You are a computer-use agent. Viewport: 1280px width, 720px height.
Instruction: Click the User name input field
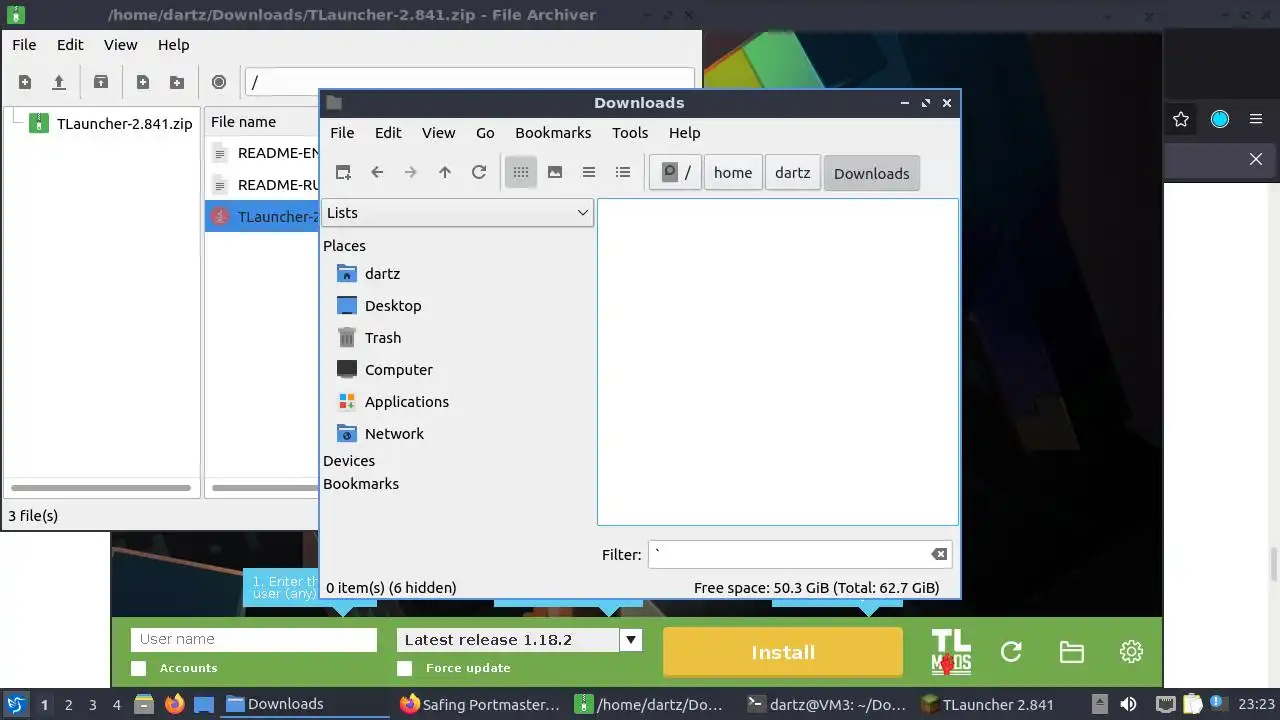click(x=254, y=639)
